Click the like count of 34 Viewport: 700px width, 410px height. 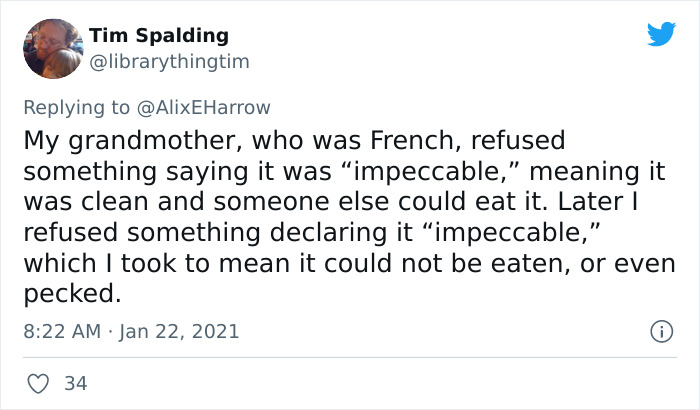pyautogui.click(x=75, y=383)
